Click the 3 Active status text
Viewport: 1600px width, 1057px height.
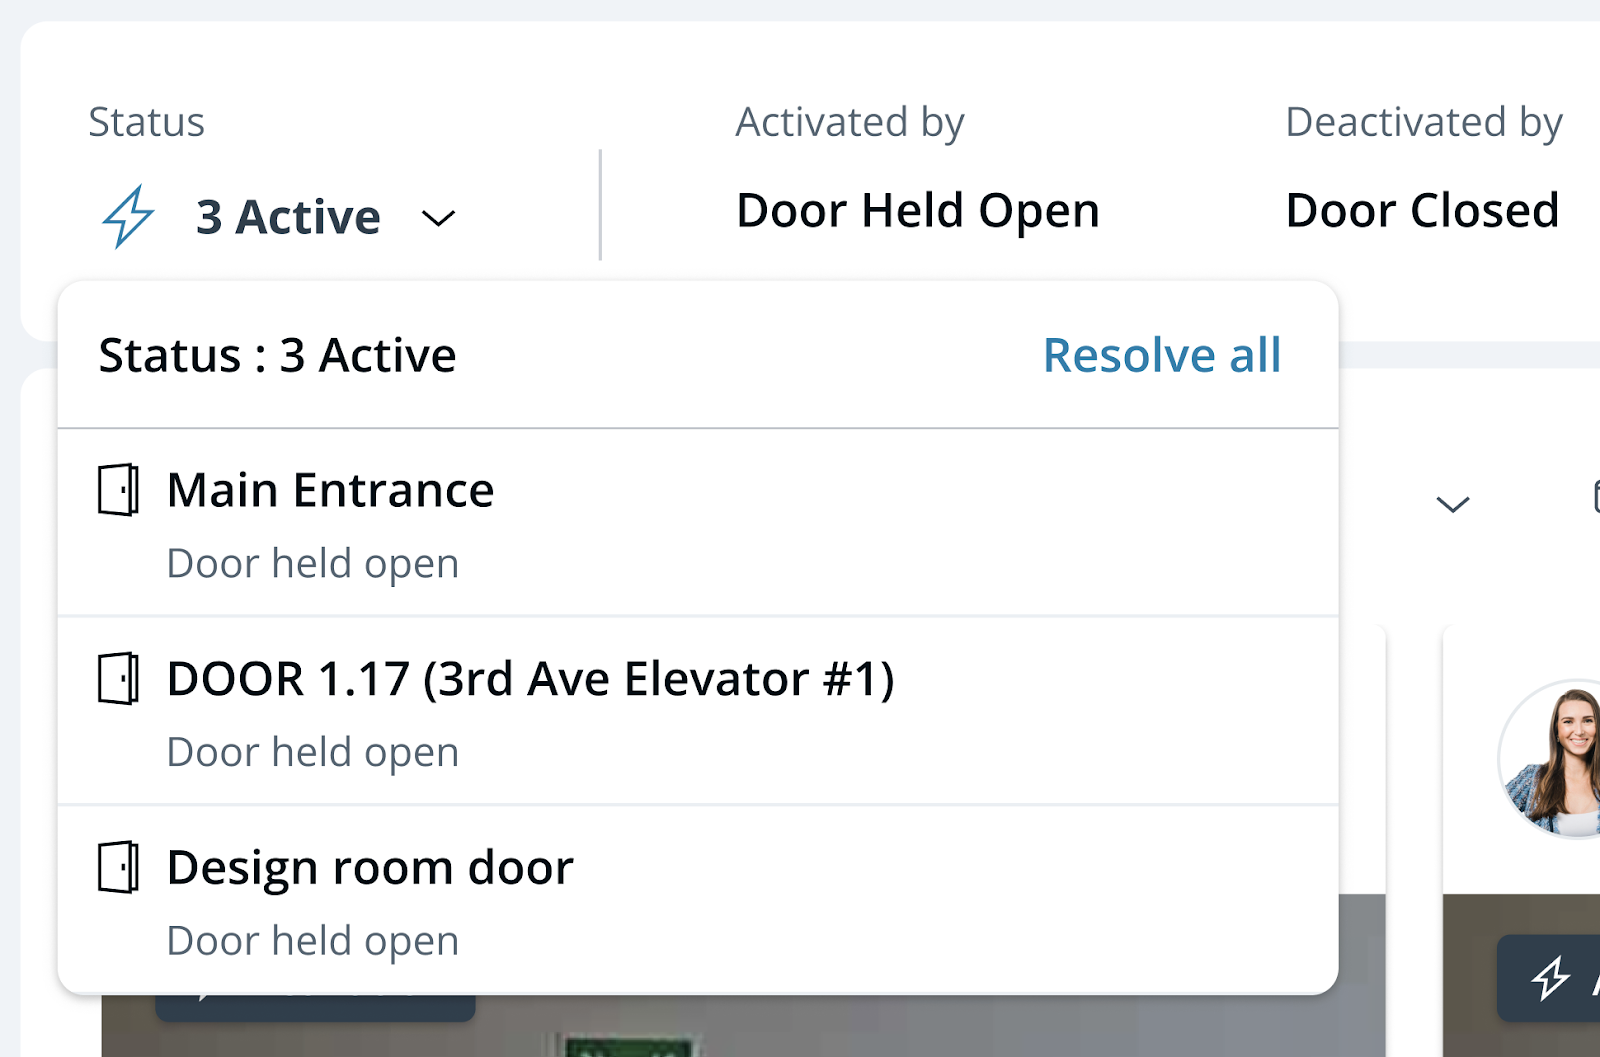point(288,217)
